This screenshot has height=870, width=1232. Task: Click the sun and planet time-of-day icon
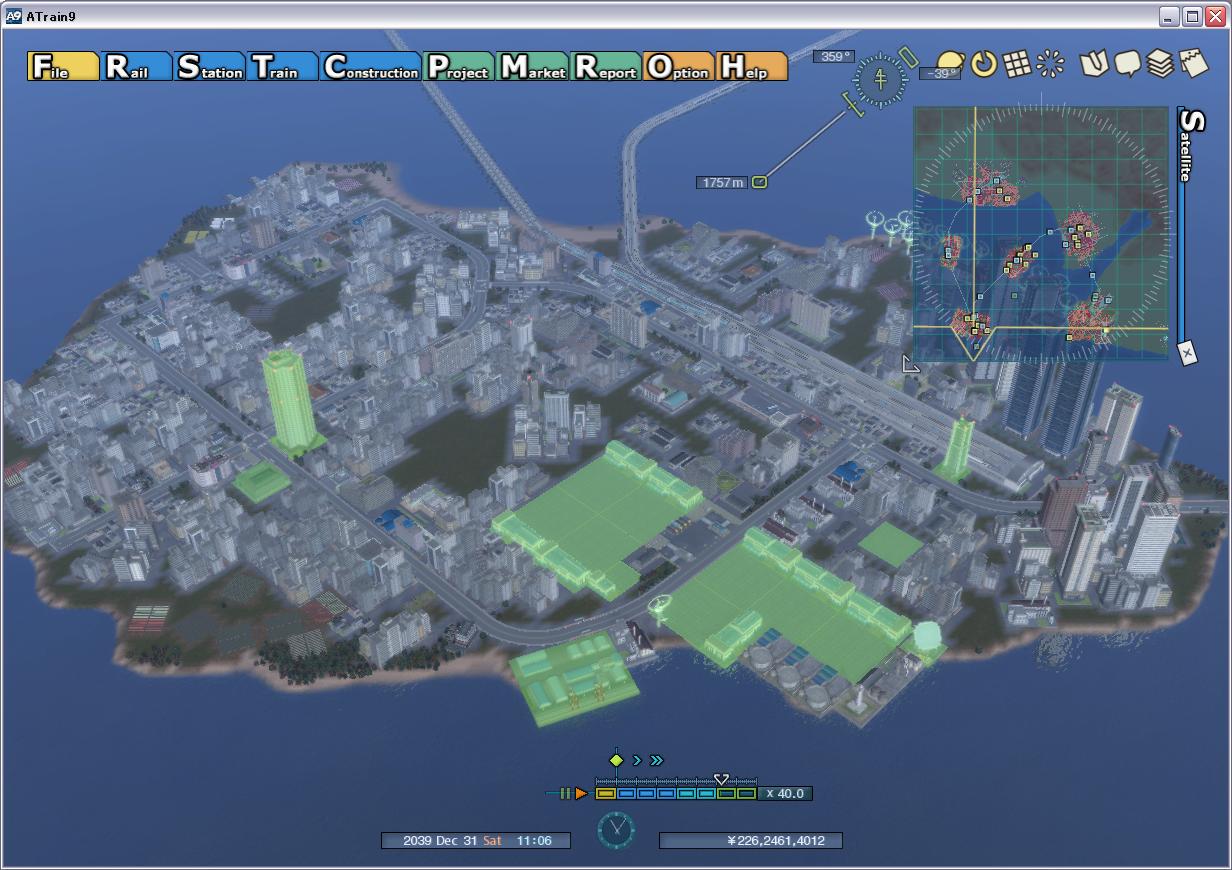click(951, 63)
